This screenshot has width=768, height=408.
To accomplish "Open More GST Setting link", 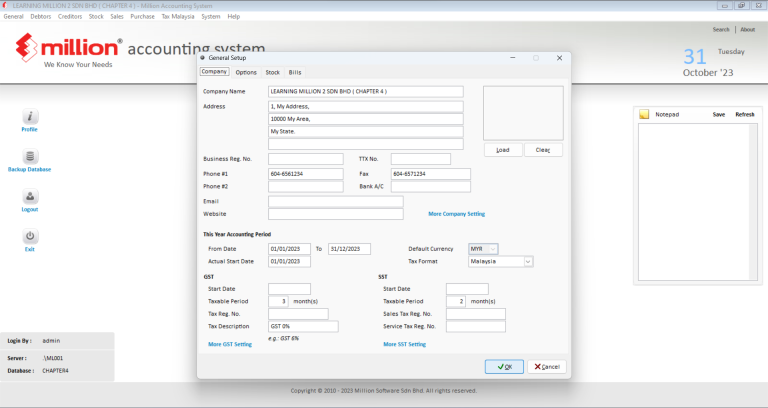I will coord(230,344).
